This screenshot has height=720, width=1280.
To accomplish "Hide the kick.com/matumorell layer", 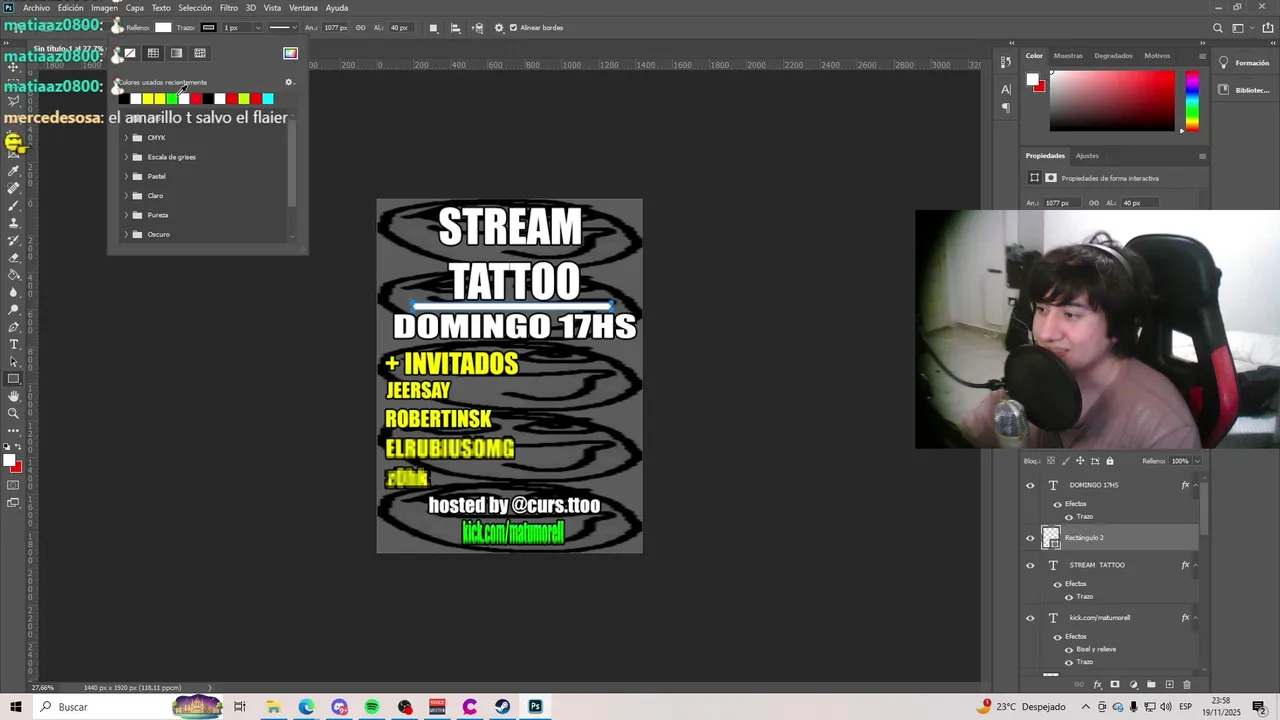I will (1030, 618).
